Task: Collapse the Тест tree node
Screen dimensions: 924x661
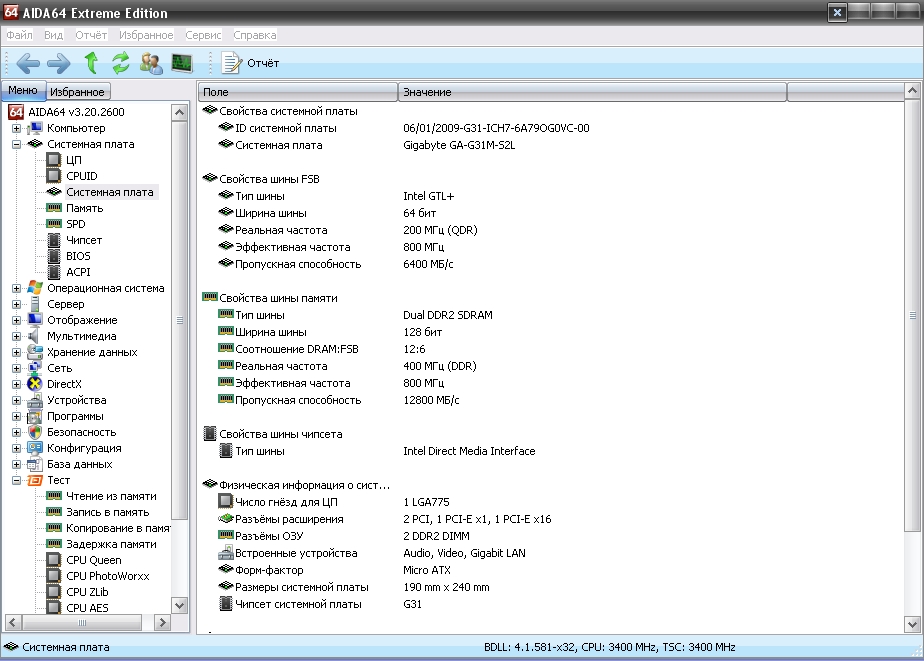Action: pos(16,480)
